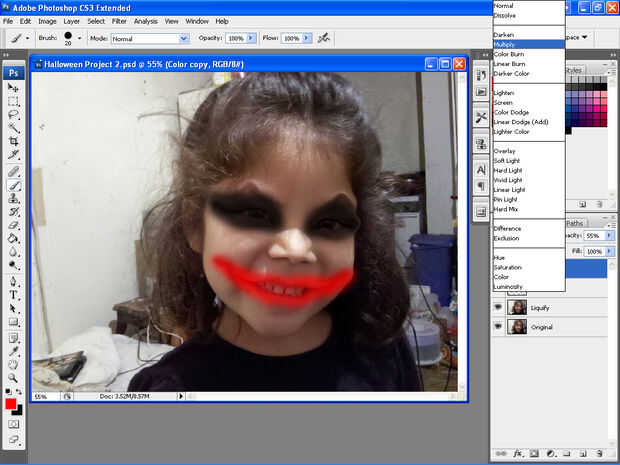Open the History panel icon in dock

[481, 75]
